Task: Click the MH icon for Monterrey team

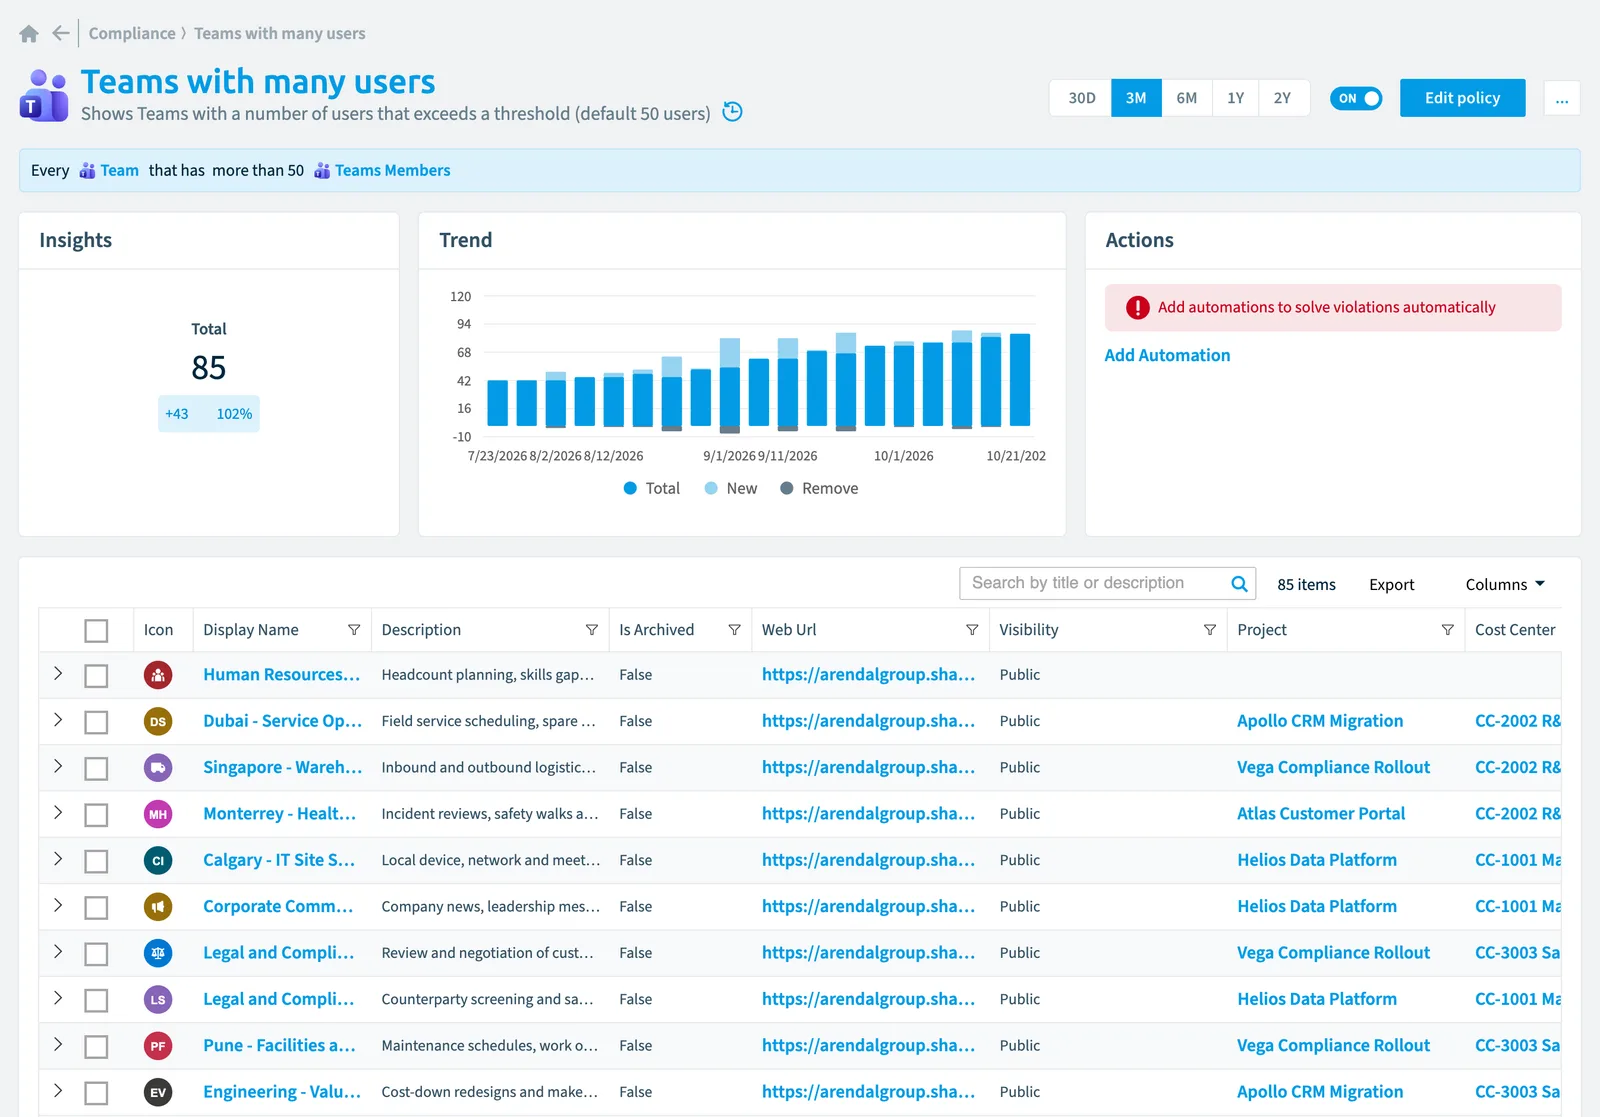Action: (158, 814)
